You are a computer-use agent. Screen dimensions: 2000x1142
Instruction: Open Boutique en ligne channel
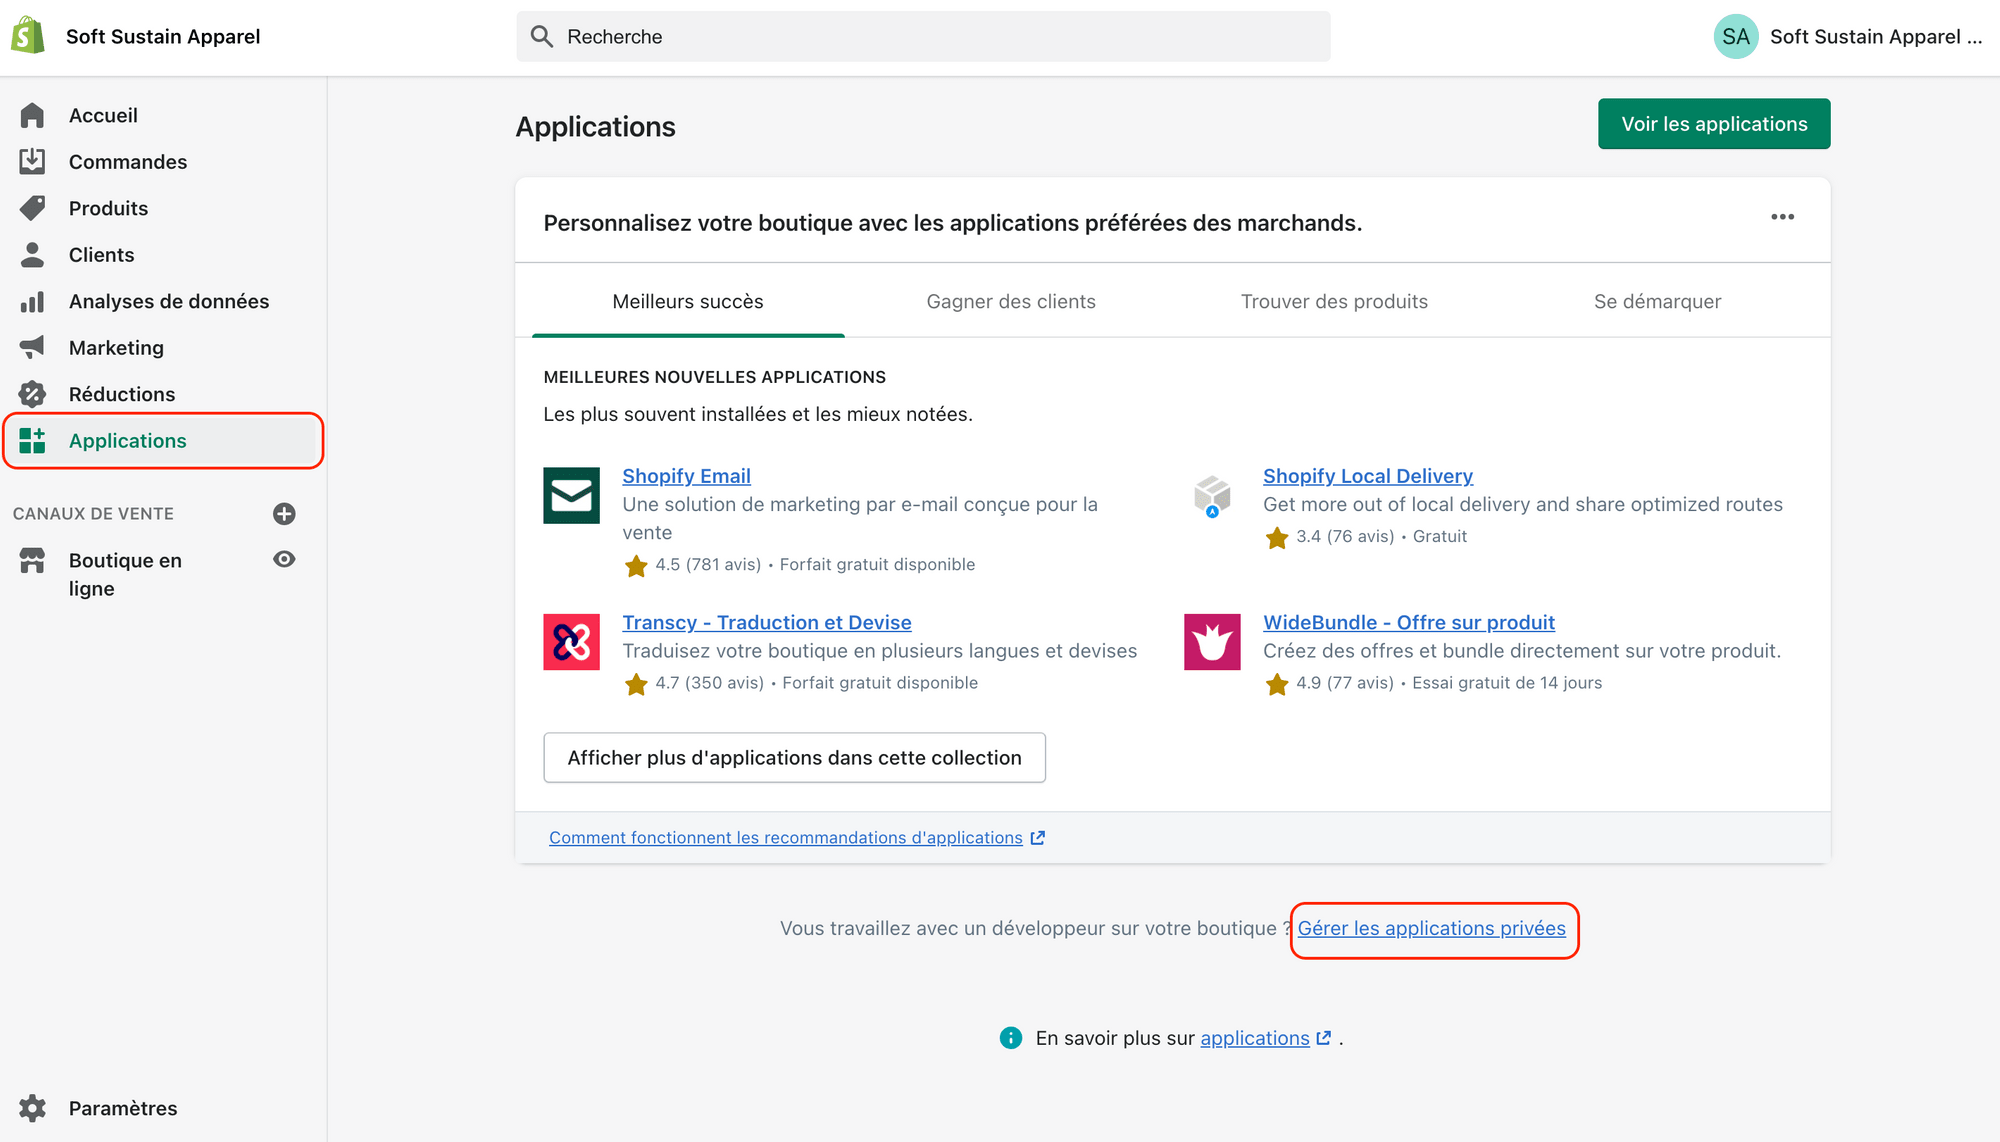(125, 574)
